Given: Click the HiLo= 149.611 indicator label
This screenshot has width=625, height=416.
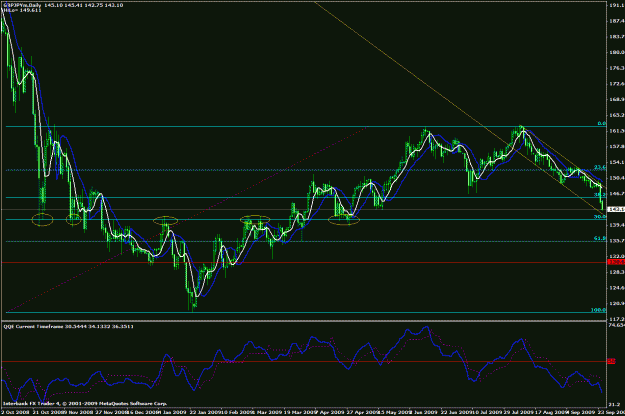Looking at the screenshot, I should click(x=22, y=10).
